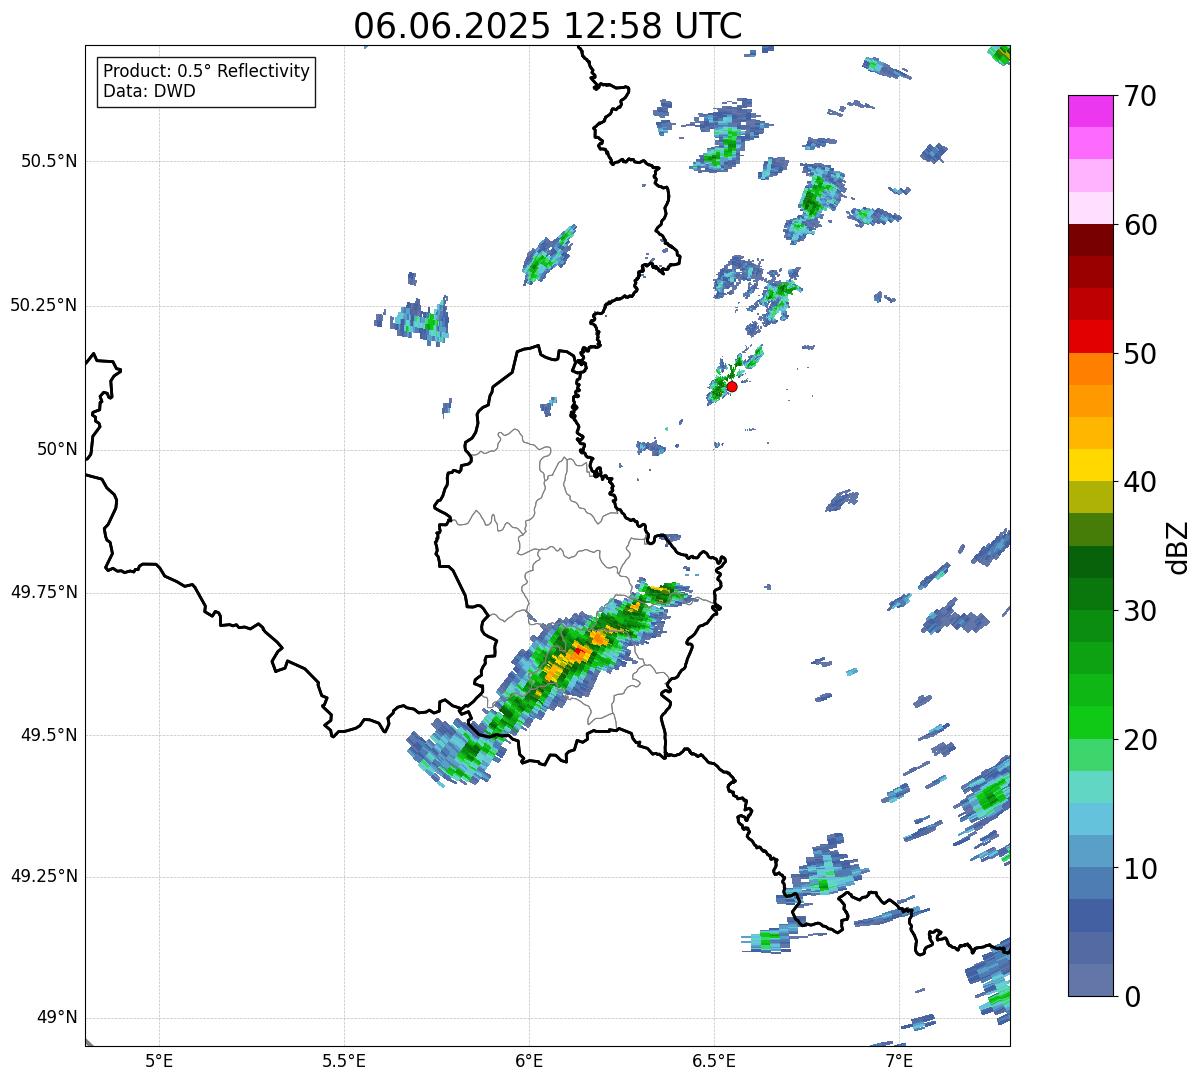Viewport: 1202px width, 1081px height.
Task: Click the olive colorbar segment just below 40
Action: [1090, 498]
